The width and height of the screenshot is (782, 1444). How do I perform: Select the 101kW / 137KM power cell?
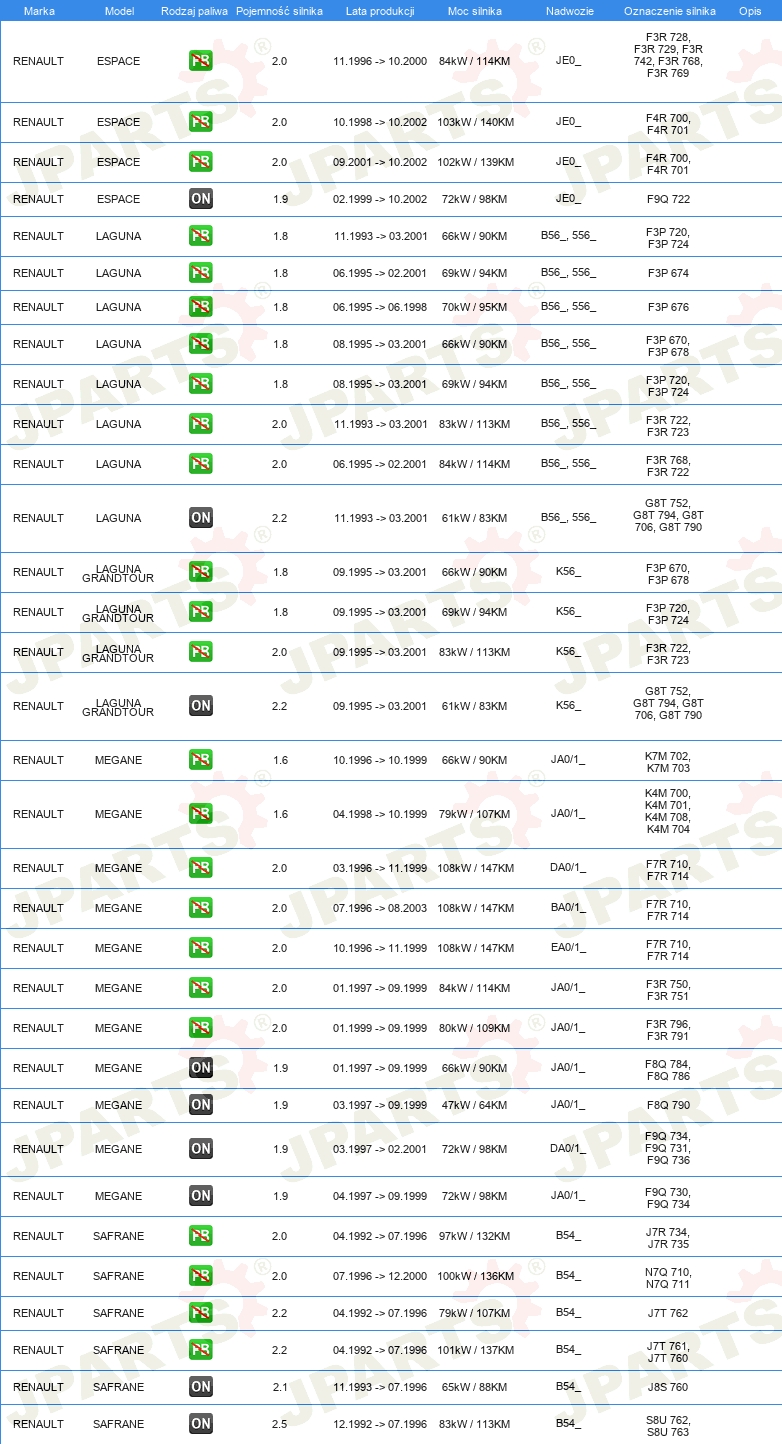pyautogui.click(x=476, y=1350)
